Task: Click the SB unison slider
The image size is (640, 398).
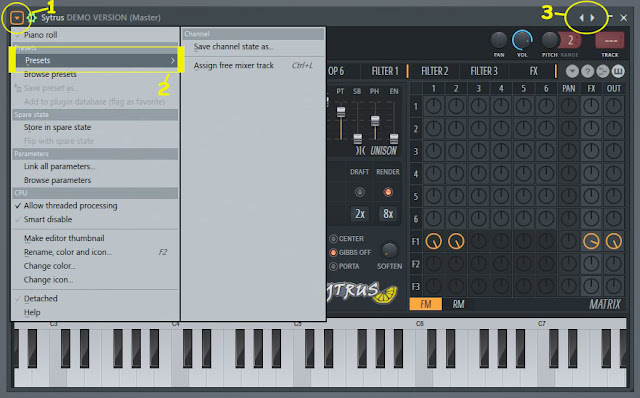Action: click(358, 139)
